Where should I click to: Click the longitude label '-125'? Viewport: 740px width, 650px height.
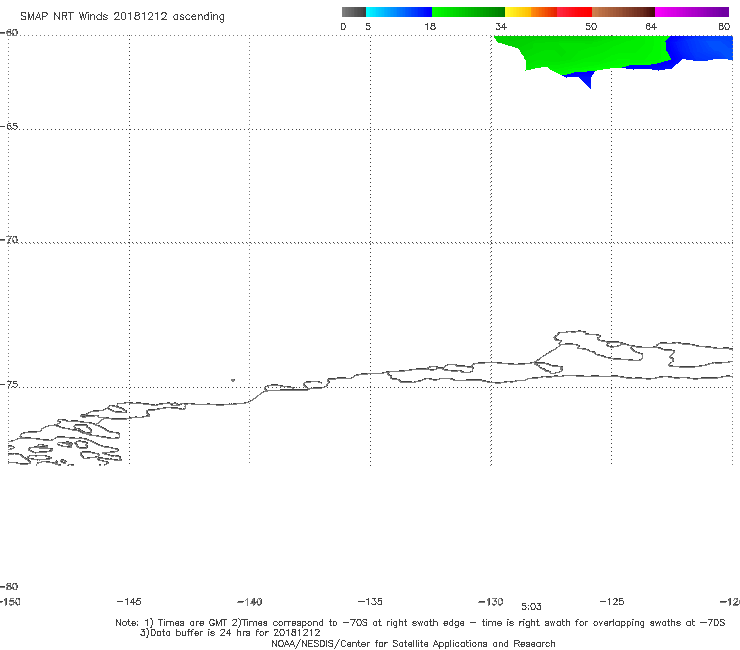point(612,601)
